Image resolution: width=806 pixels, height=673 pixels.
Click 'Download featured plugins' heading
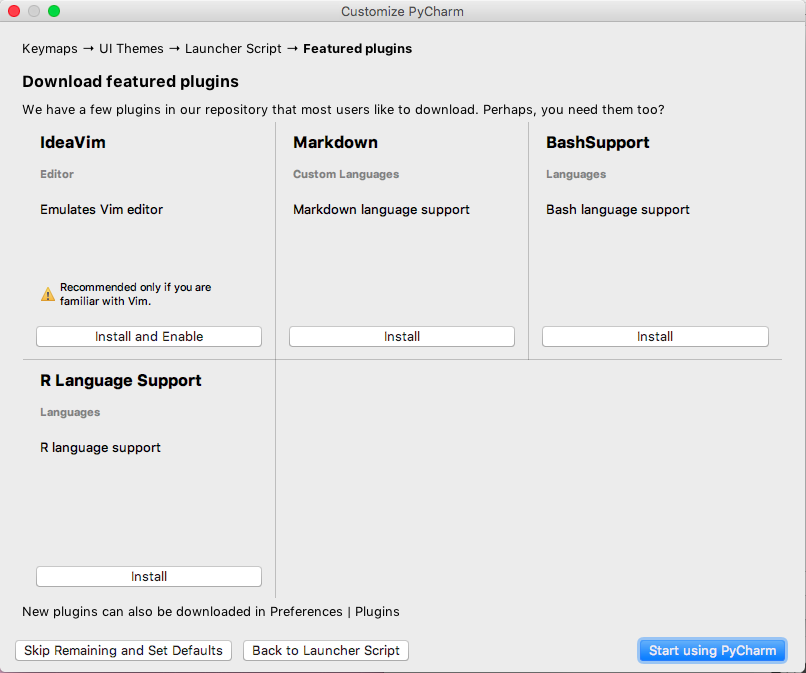coord(131,81)
